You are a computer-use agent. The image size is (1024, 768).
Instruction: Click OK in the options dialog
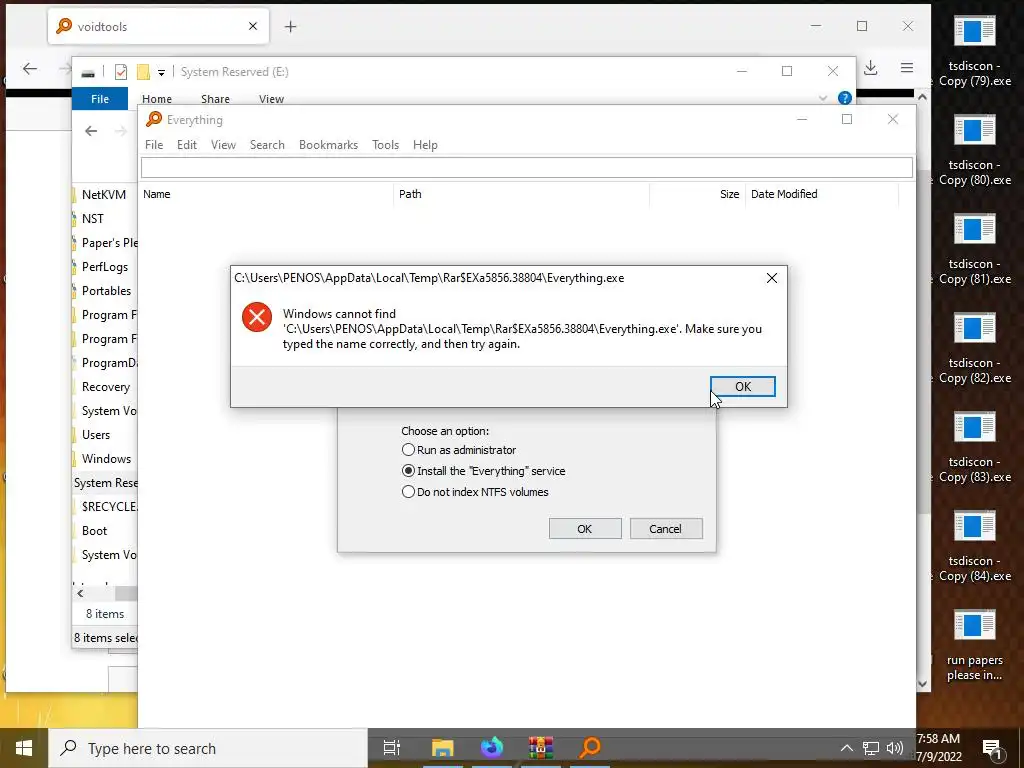coord(584,529)
